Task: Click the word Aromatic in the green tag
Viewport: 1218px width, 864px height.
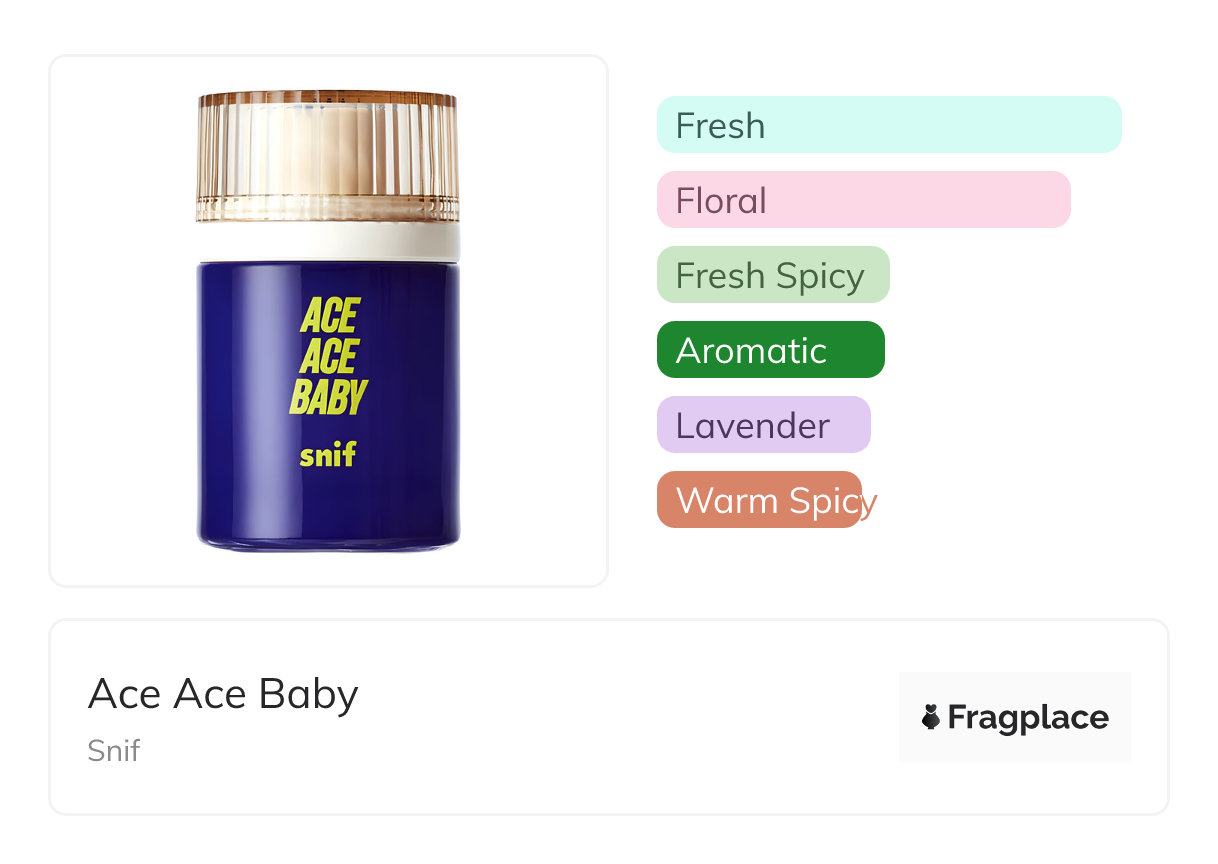Action: click(x=751, y=351)
